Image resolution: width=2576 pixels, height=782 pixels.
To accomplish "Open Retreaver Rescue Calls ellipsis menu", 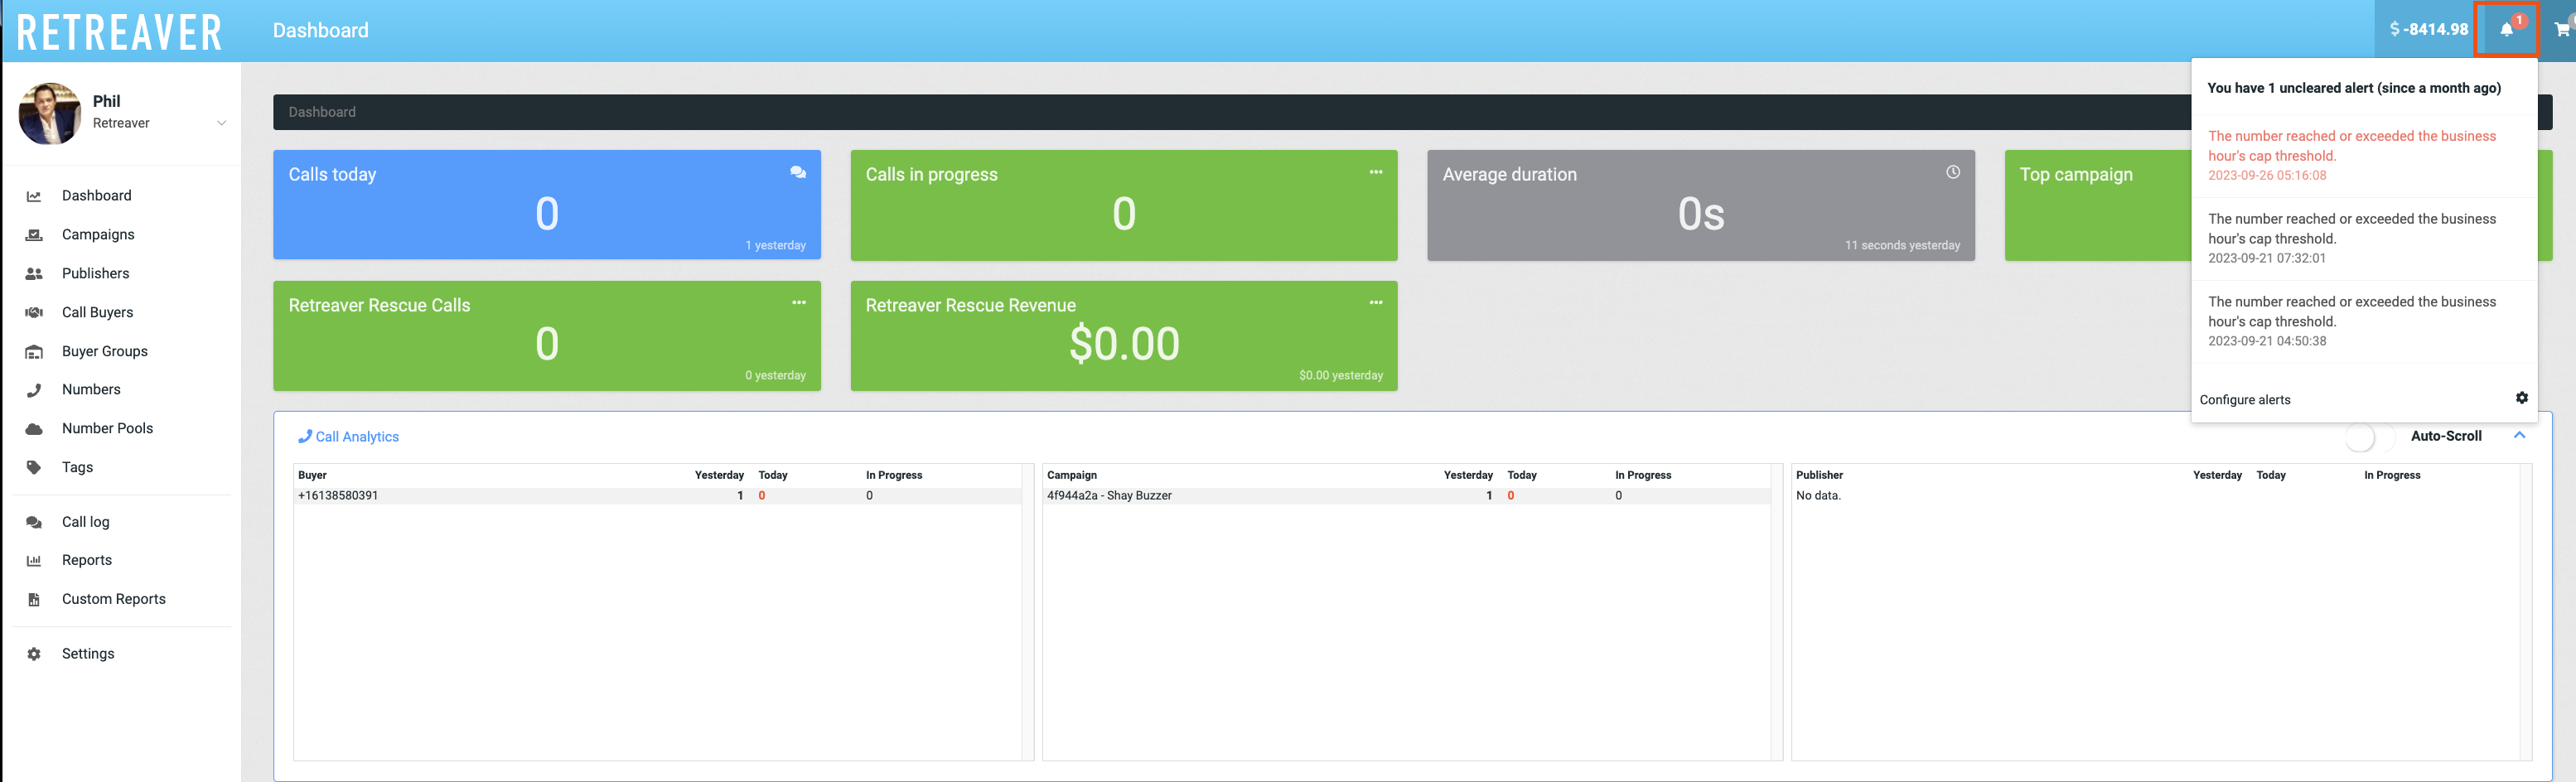I will click(x=798, y=302).
